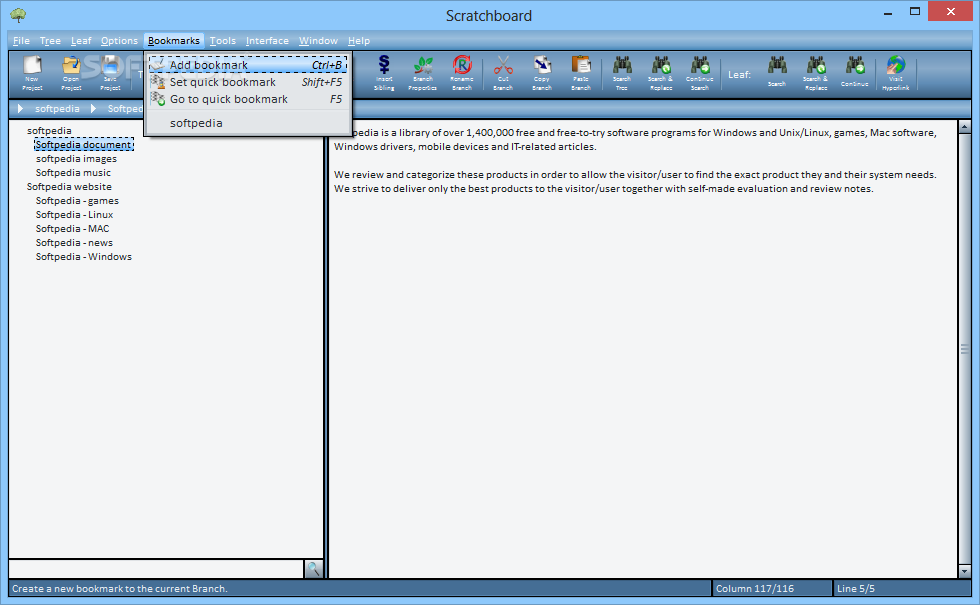Close the Bookmarks menu via its header
980x605 pixels.
coord(174,41)
